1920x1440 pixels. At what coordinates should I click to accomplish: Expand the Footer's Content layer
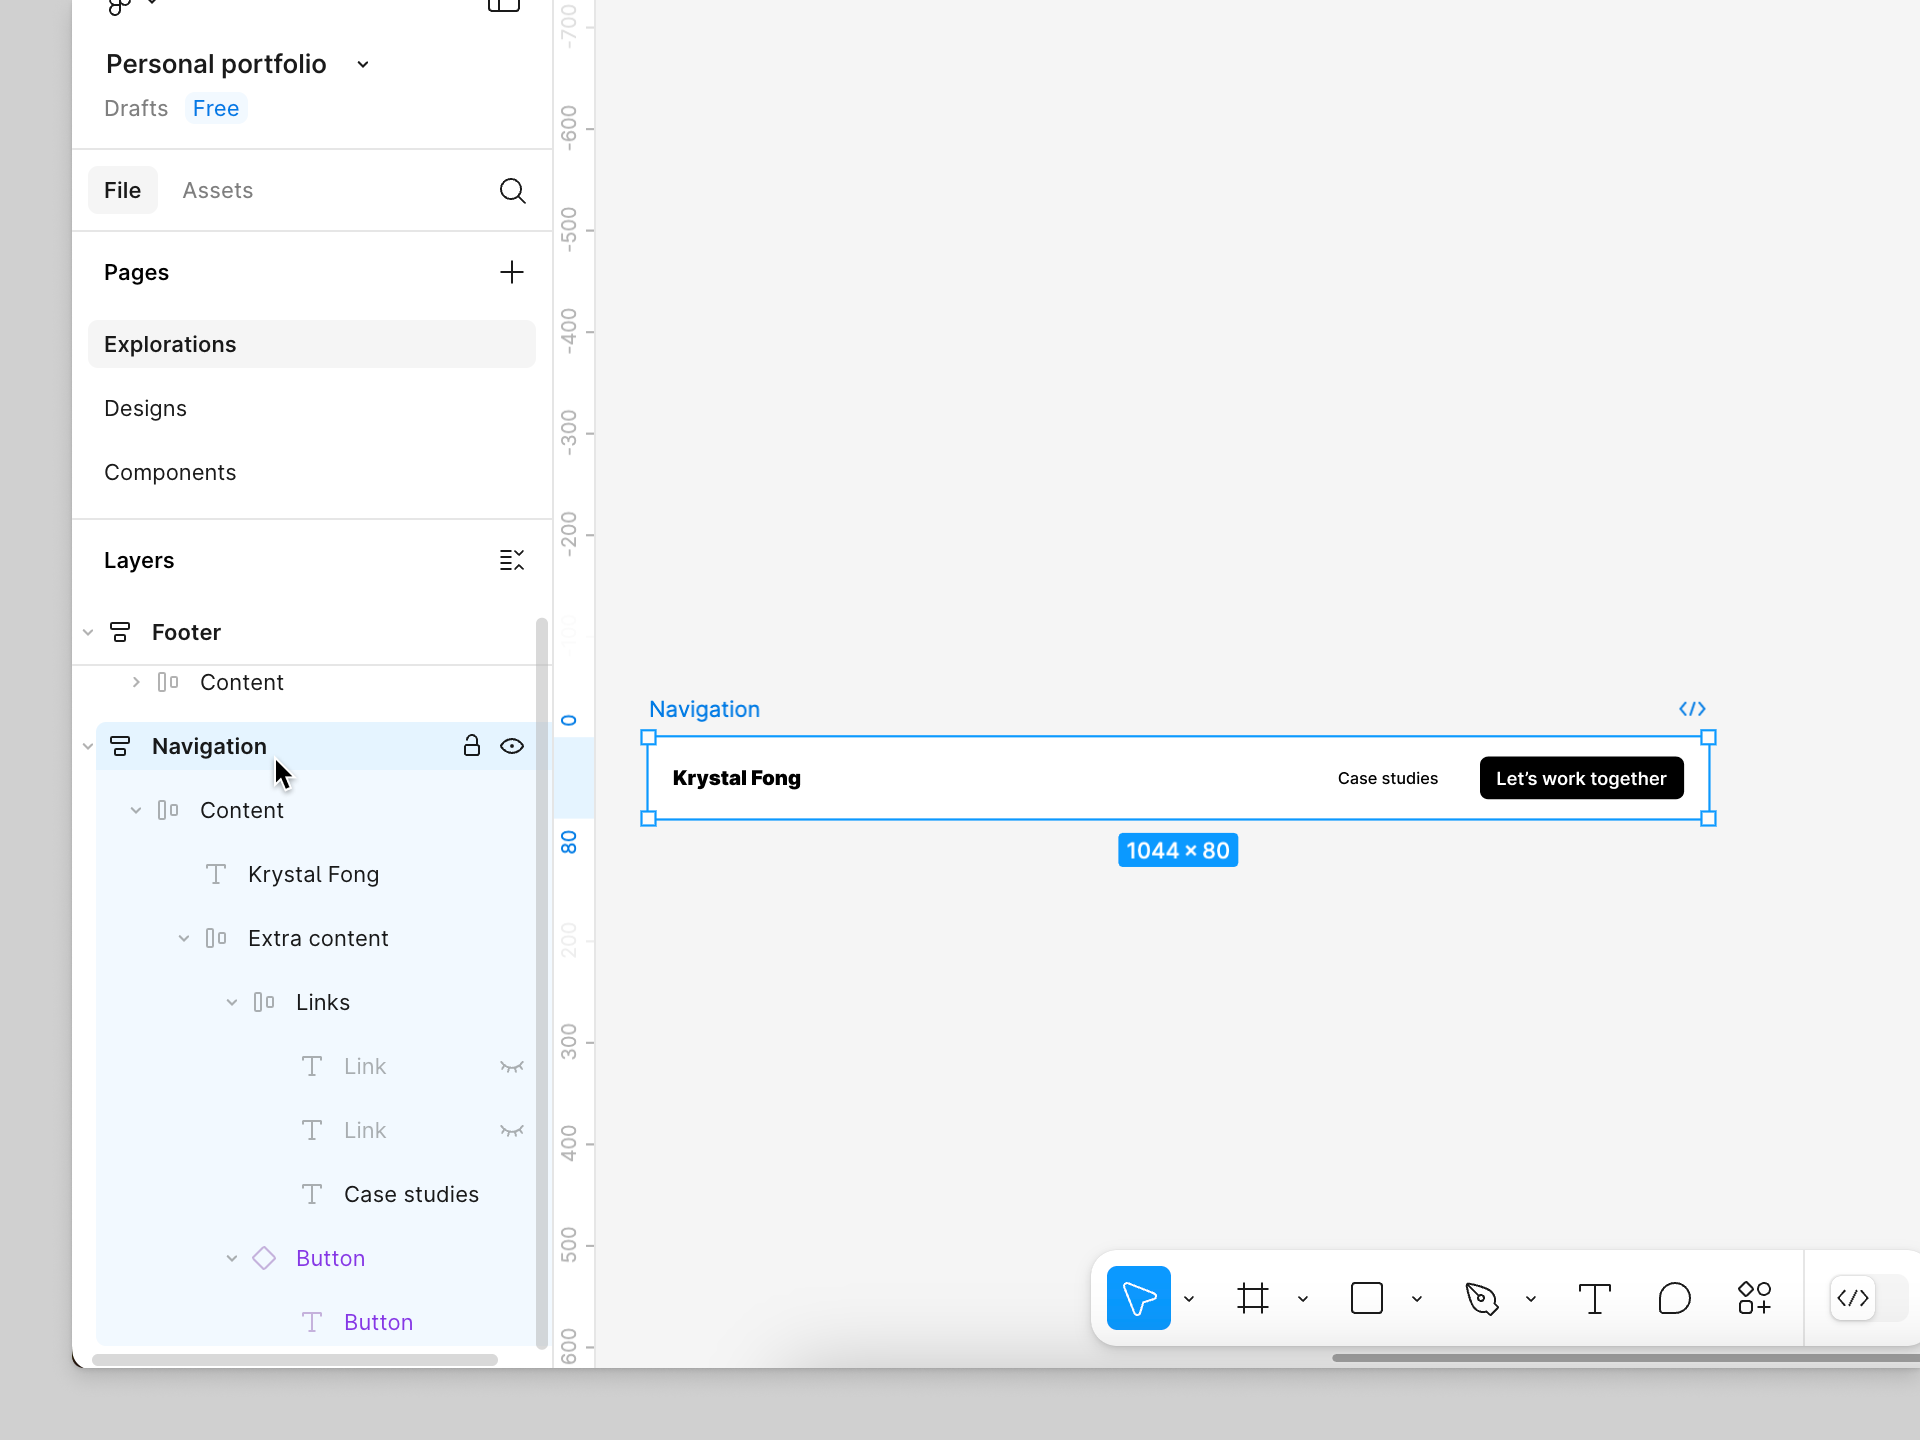(x=136, y=682)
